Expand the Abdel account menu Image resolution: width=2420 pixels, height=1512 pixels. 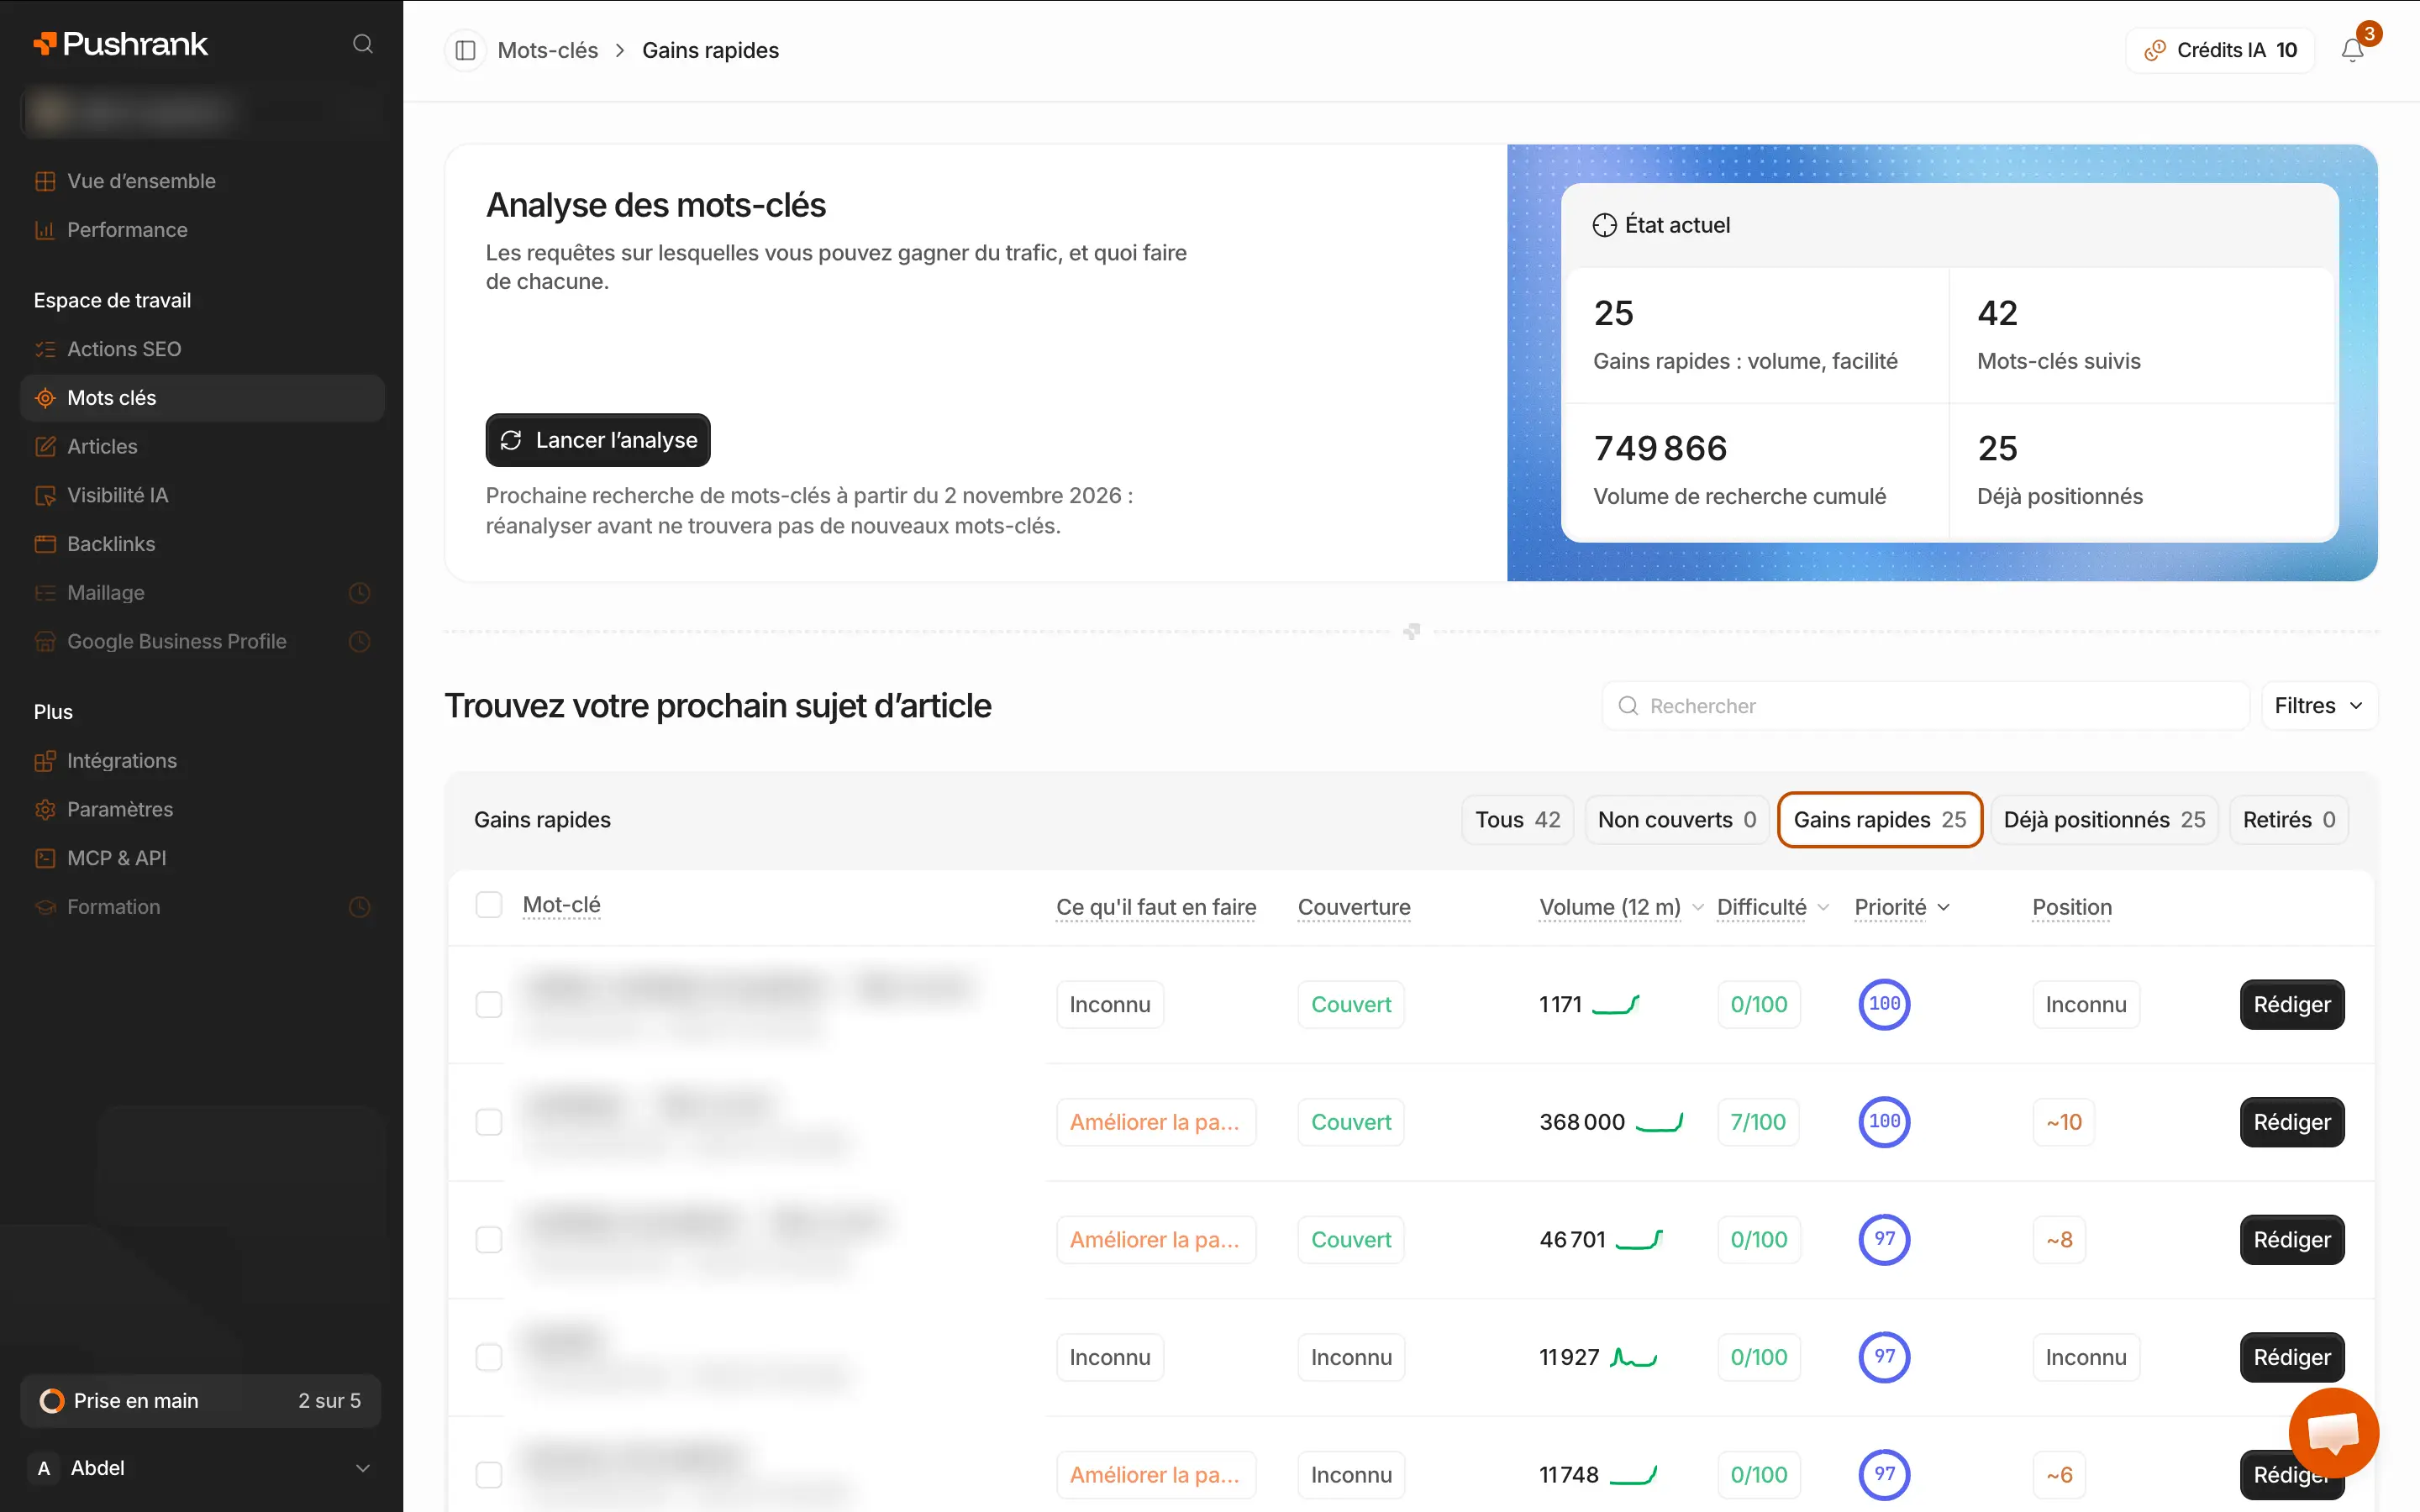pos(202,1468)
